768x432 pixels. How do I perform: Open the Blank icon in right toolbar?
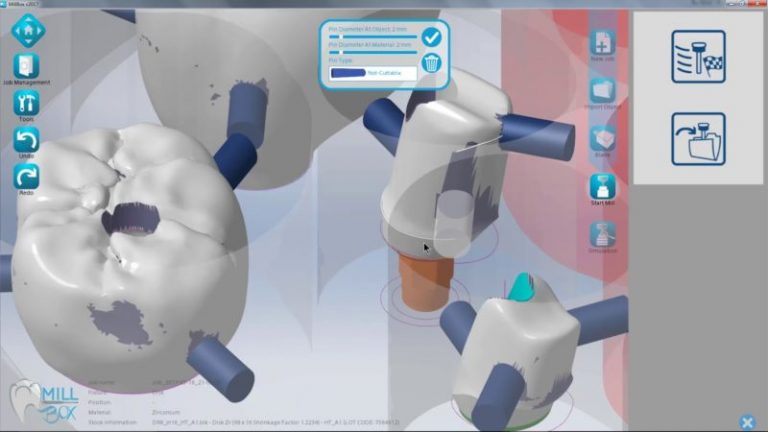pyautogui.click(x=603, y=139)
